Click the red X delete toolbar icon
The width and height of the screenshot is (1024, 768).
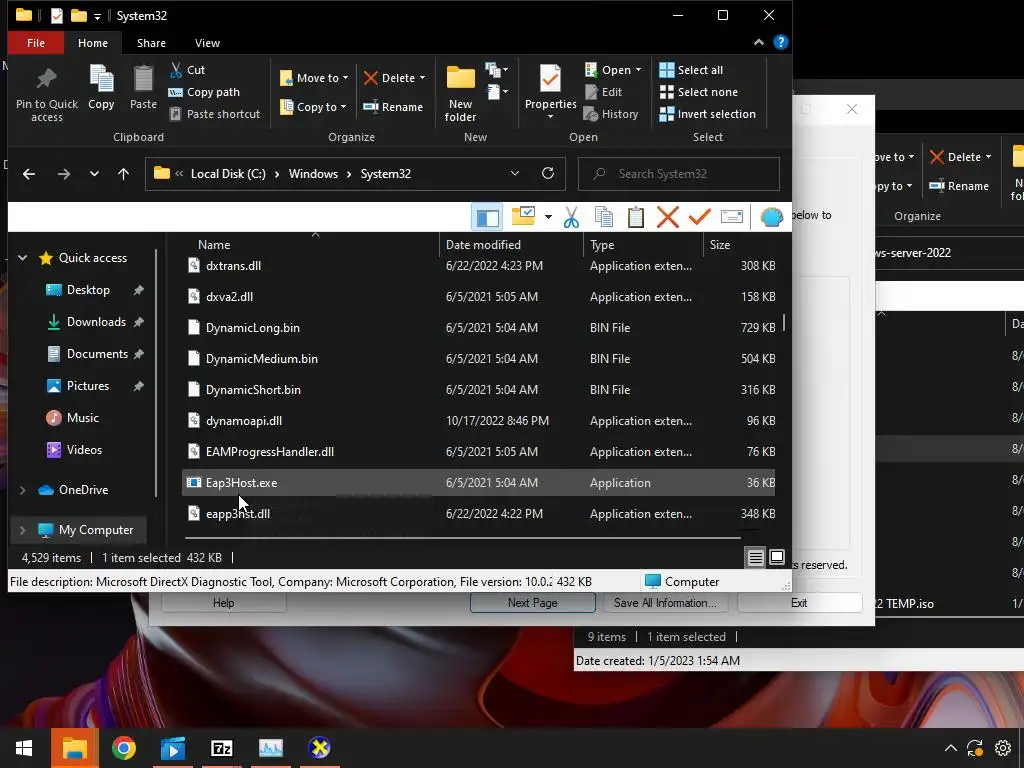click(667, 217)
